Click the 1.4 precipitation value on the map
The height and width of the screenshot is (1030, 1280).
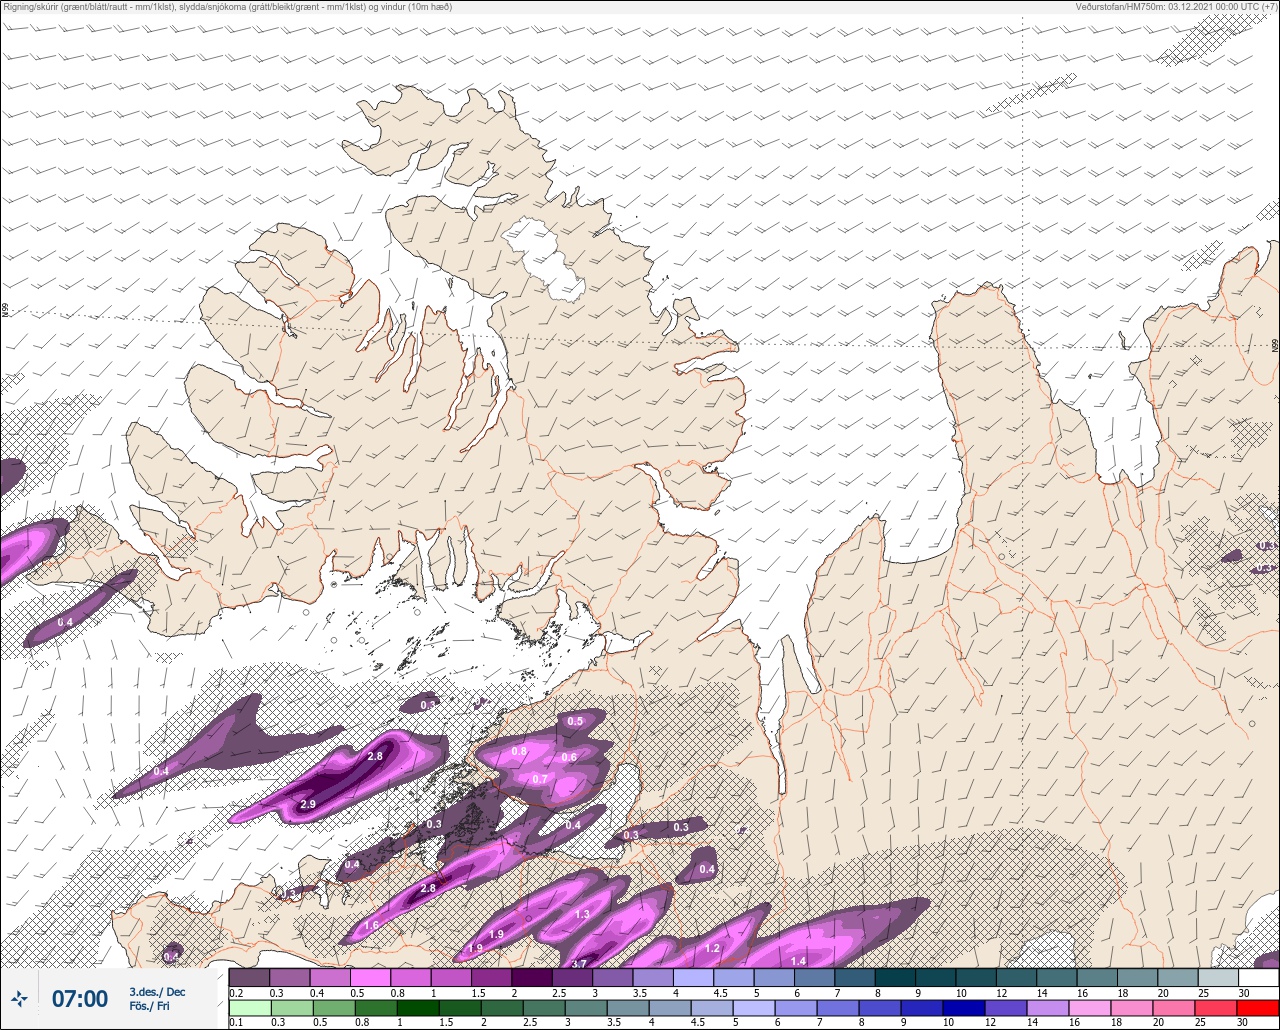(x=798, y=961)
